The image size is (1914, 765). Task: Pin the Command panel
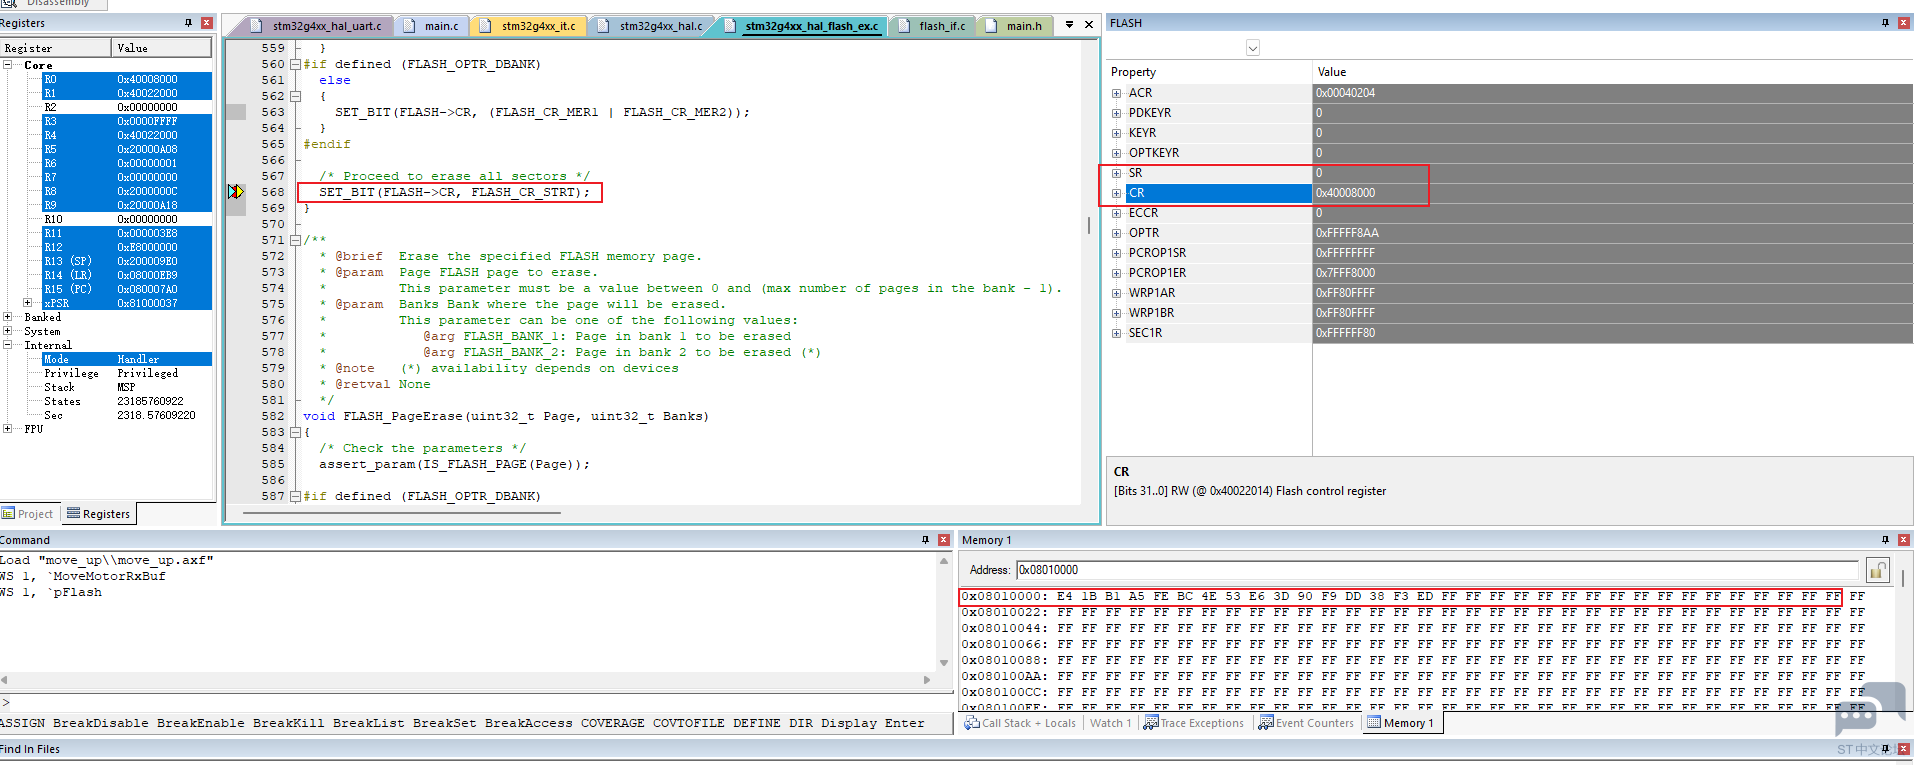(925, 540)
